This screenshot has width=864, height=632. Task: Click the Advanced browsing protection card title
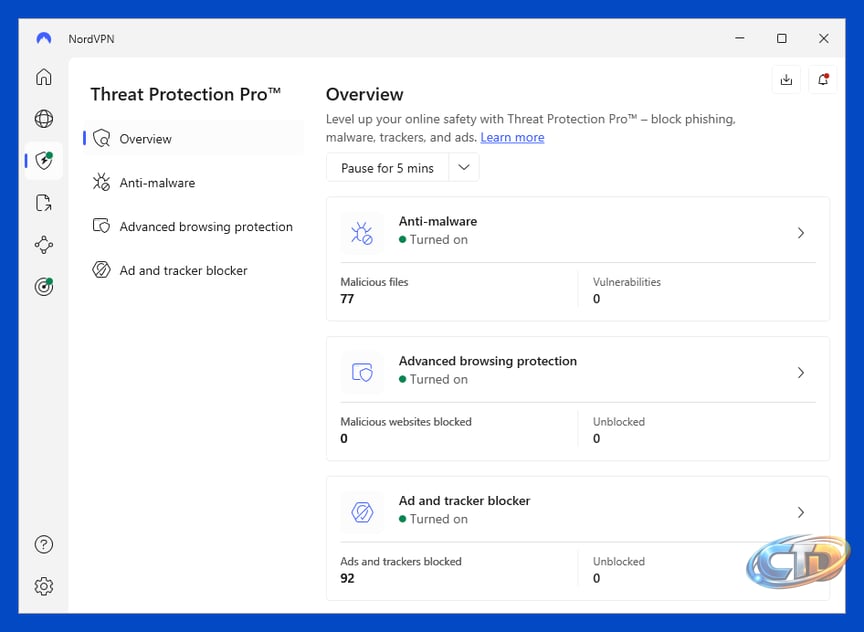[x=488, y=361]
